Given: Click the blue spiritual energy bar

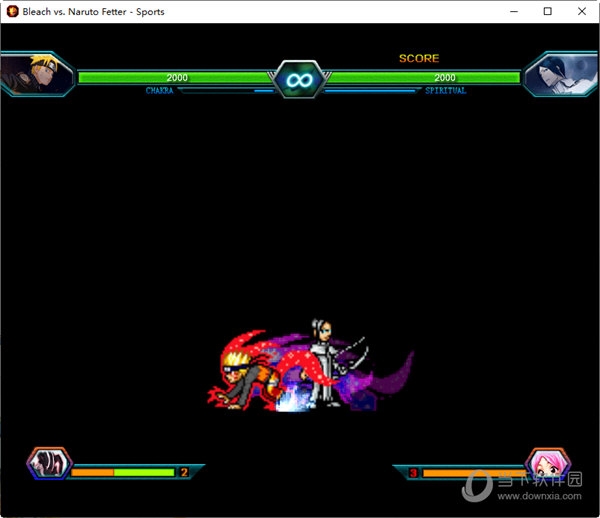Looking at the screenshot, I should (370, 91).
